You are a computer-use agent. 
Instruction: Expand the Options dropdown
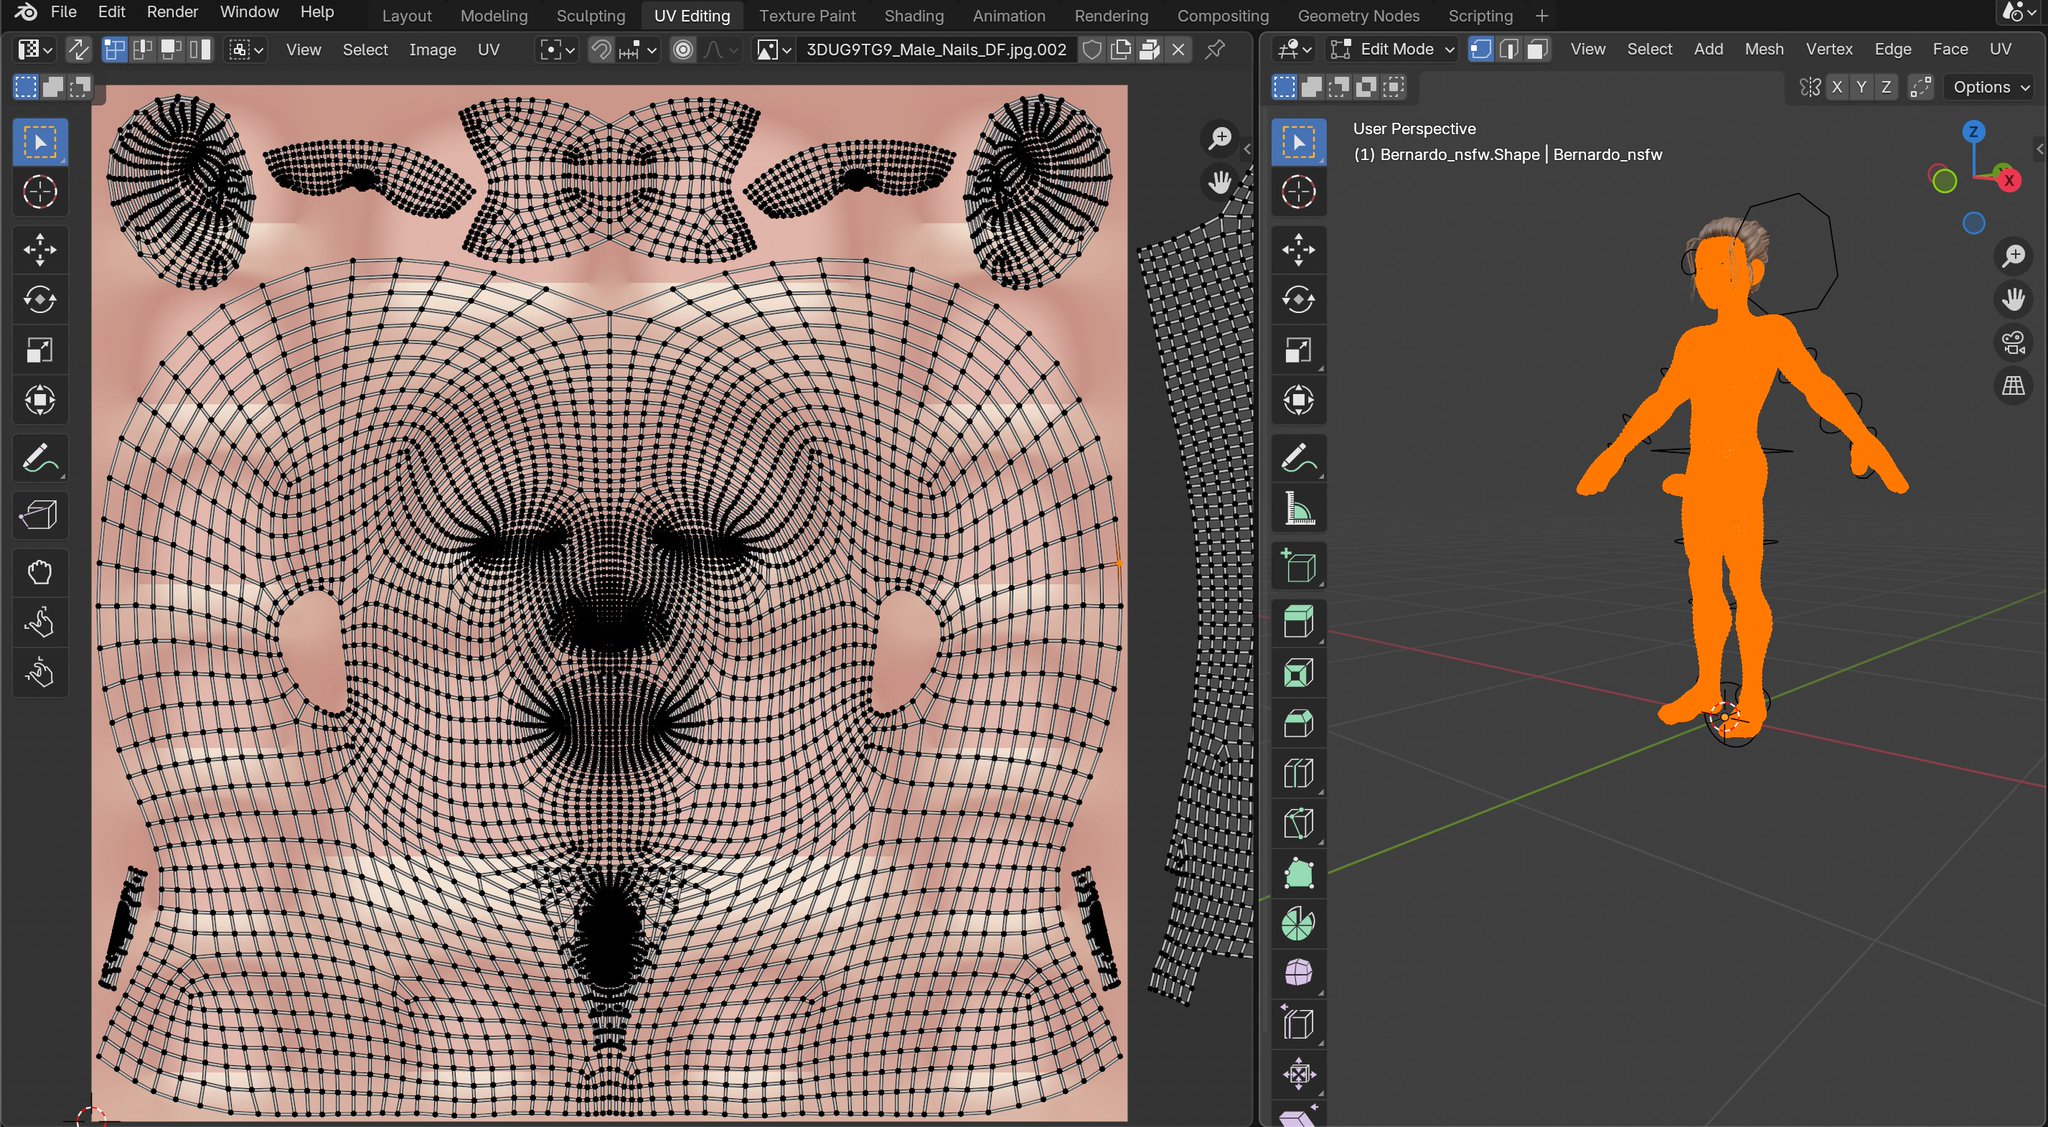point(1990,87)
